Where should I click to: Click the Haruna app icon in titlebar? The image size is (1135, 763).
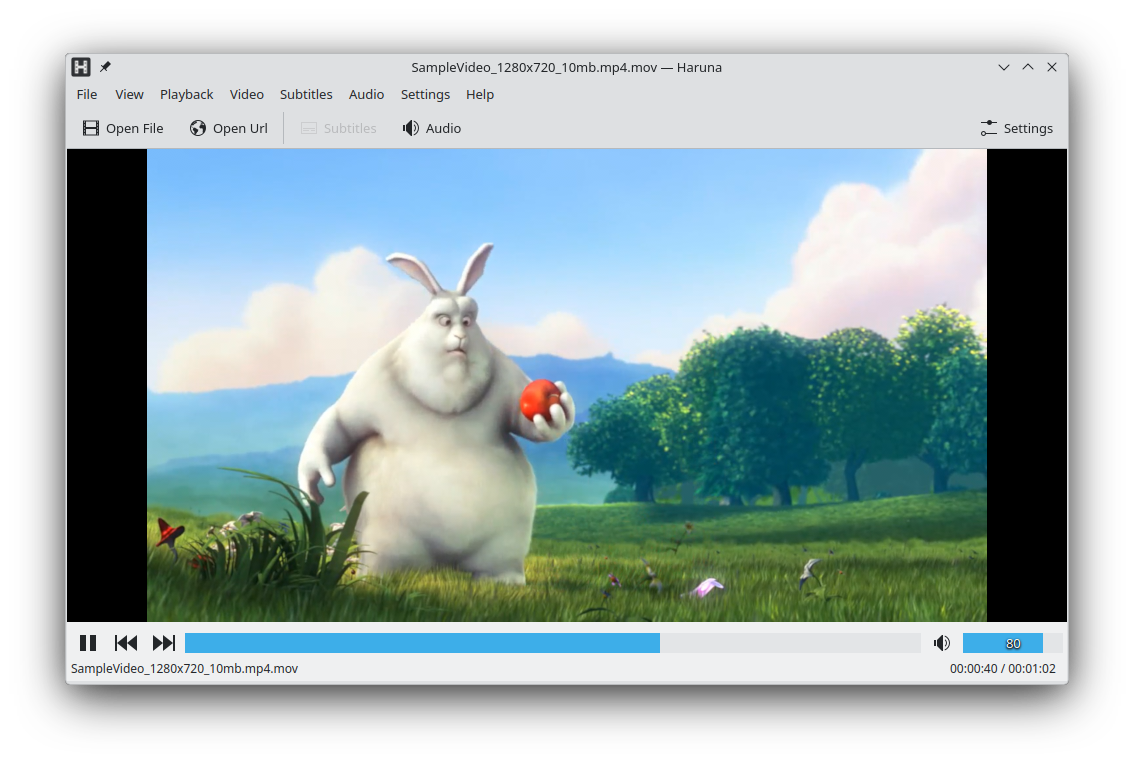pyautogui.click(x=80, y=67)
